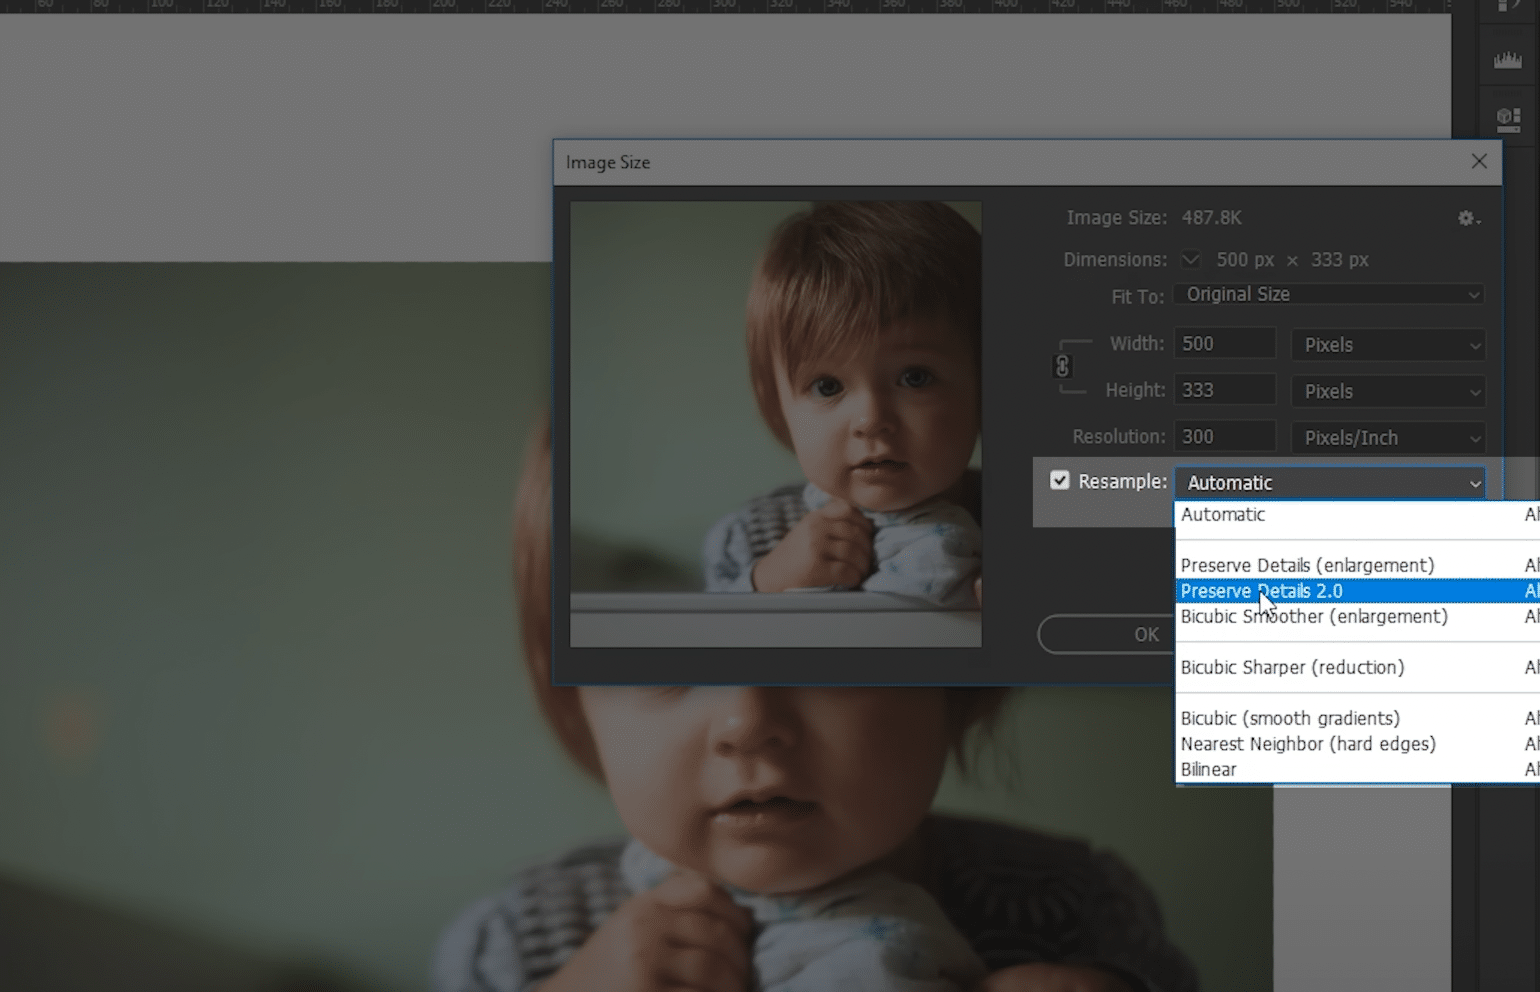Click the Image Size dialog title
This screenshot has height=992, width=1540.
[608, 163]
